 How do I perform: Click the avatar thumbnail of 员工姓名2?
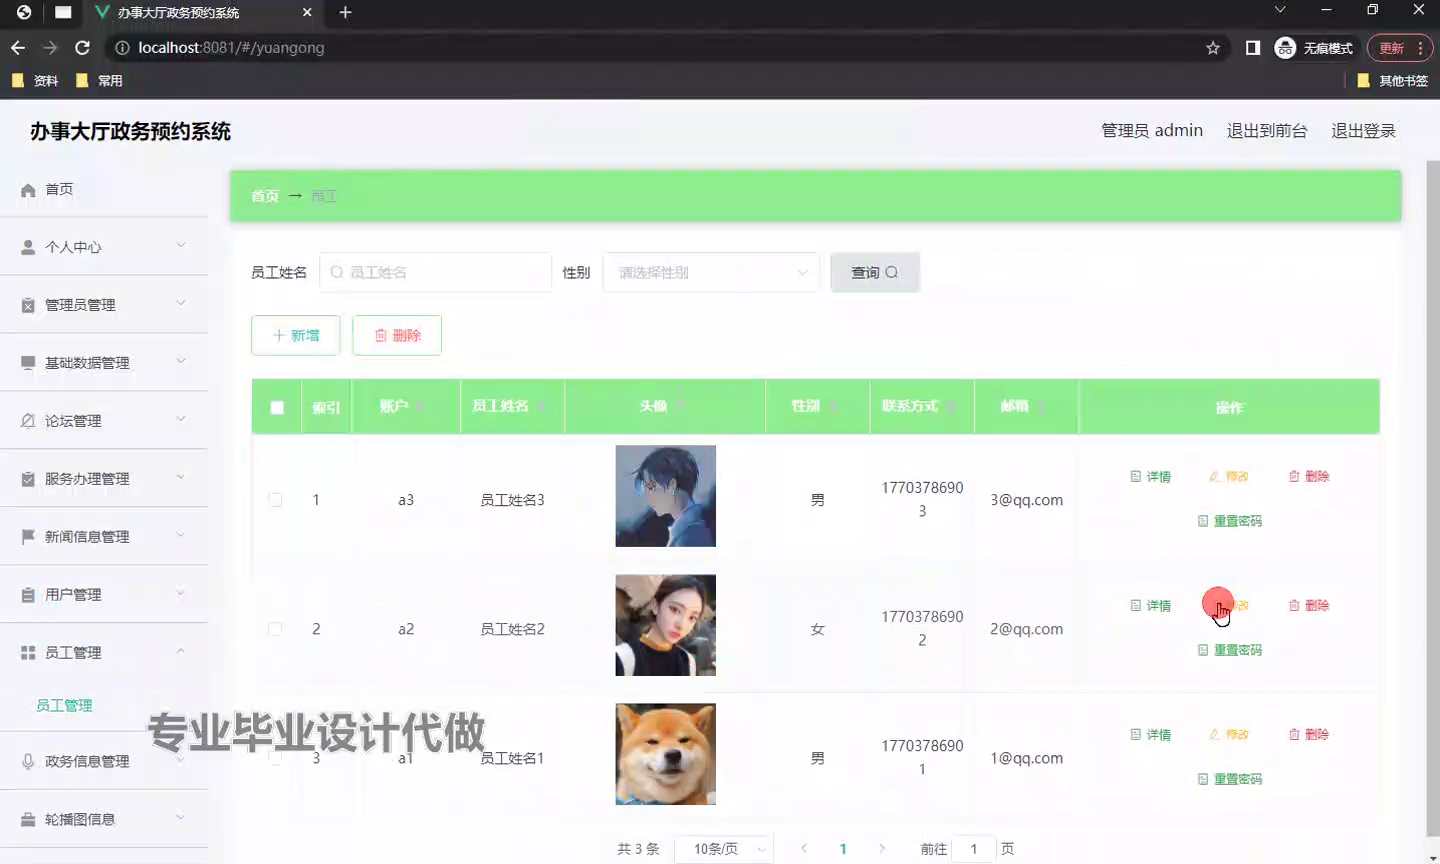(x=665, y=625)
